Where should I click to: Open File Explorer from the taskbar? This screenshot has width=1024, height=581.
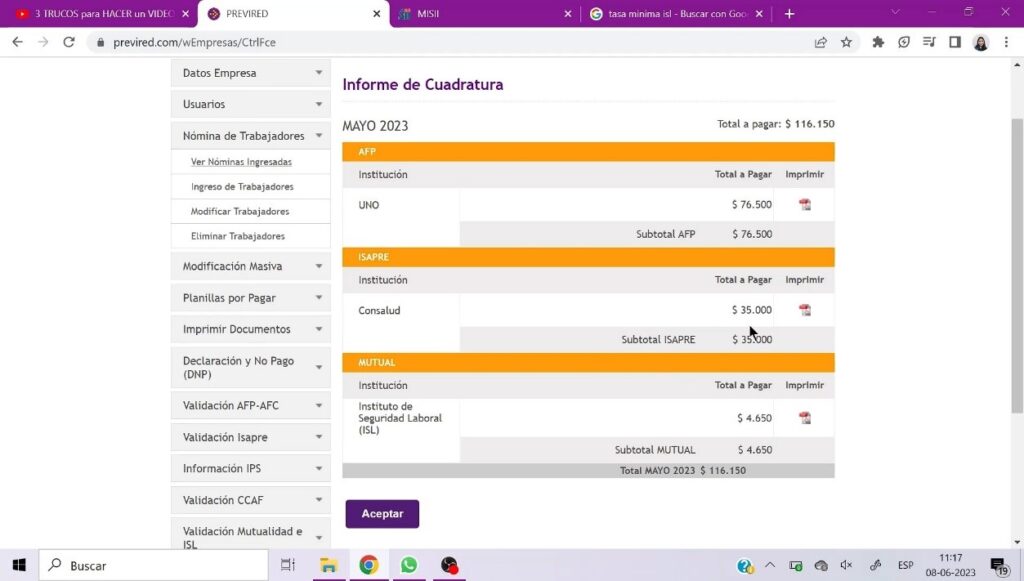click(328, 565)
